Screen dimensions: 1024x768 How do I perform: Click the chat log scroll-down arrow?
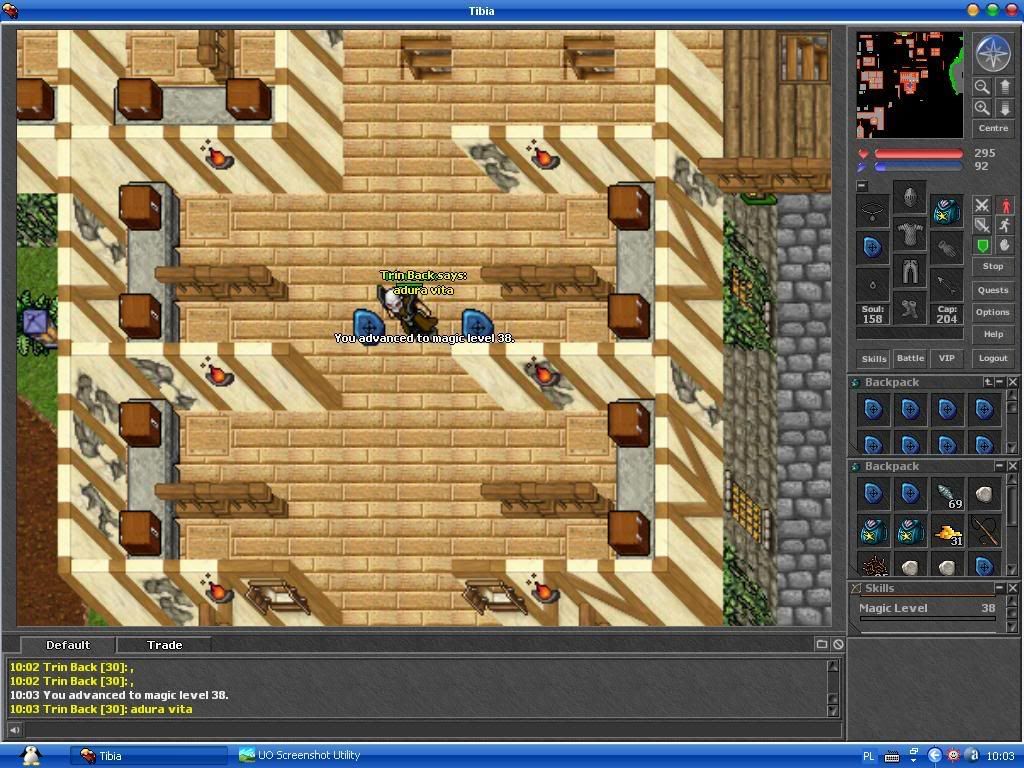coord(833,711)
